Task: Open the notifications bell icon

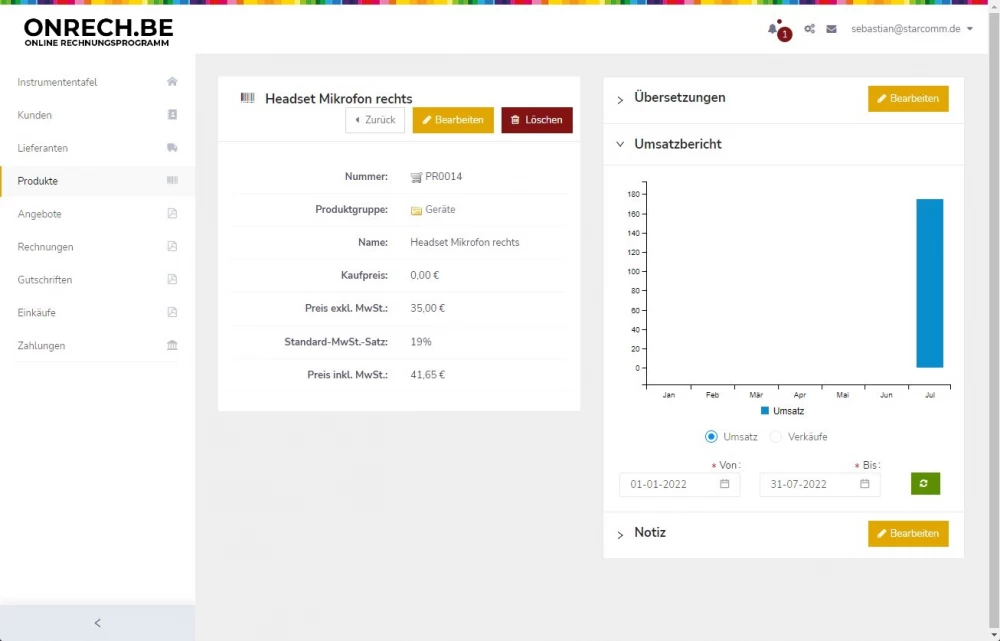Action: [x=773, y=29]
